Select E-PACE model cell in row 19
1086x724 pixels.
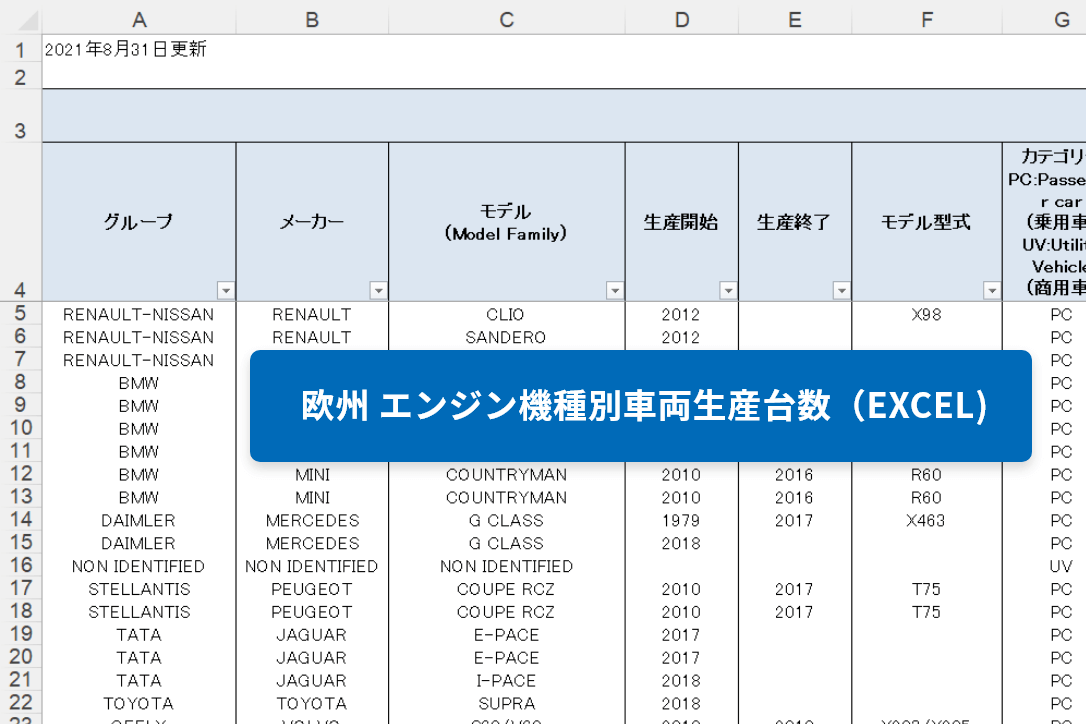pos(507,635)
